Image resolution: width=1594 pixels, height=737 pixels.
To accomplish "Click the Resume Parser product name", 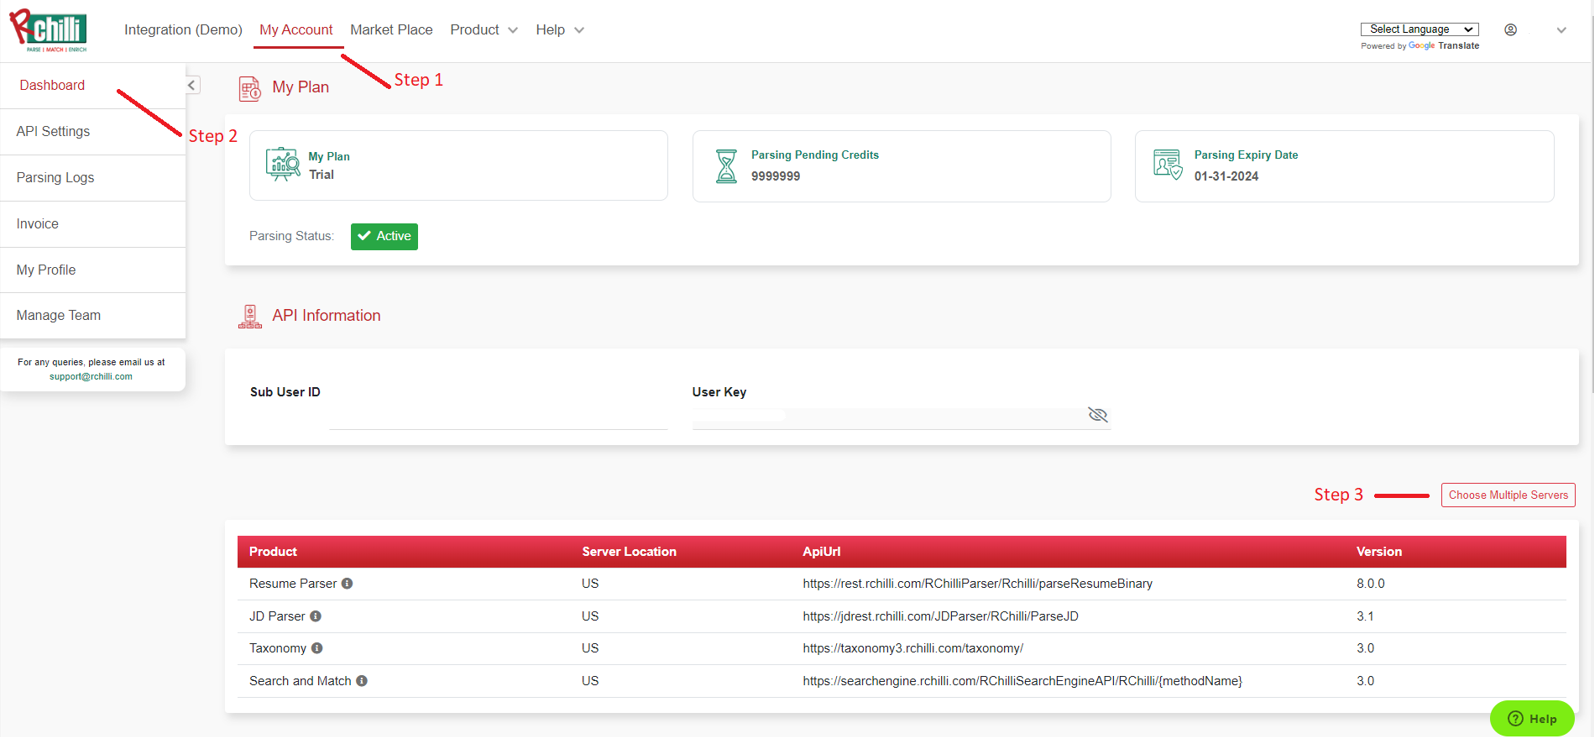I will pyautogui.click(x=293, y=584).
